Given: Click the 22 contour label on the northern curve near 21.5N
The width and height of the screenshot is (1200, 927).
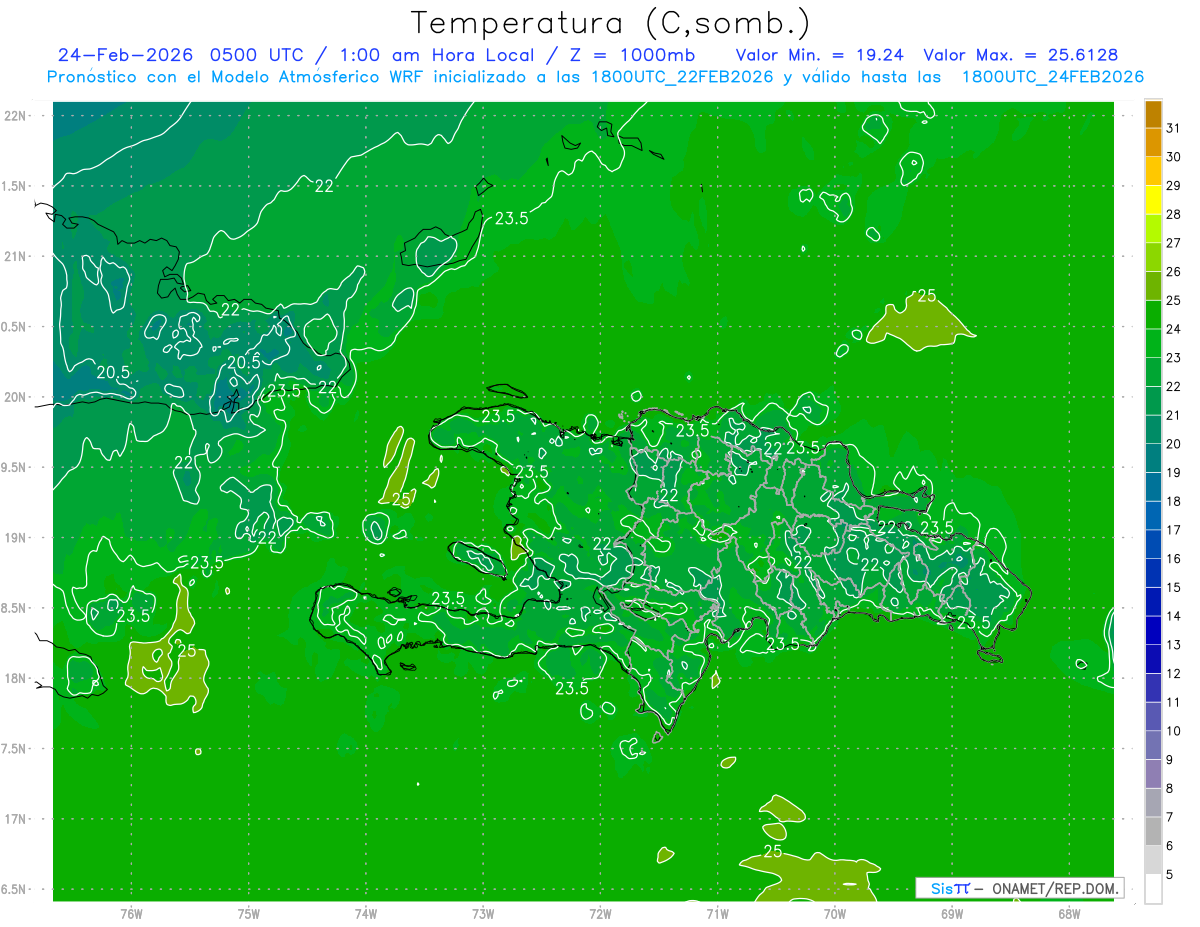Looking at the screenshot, I should (324, 186).
